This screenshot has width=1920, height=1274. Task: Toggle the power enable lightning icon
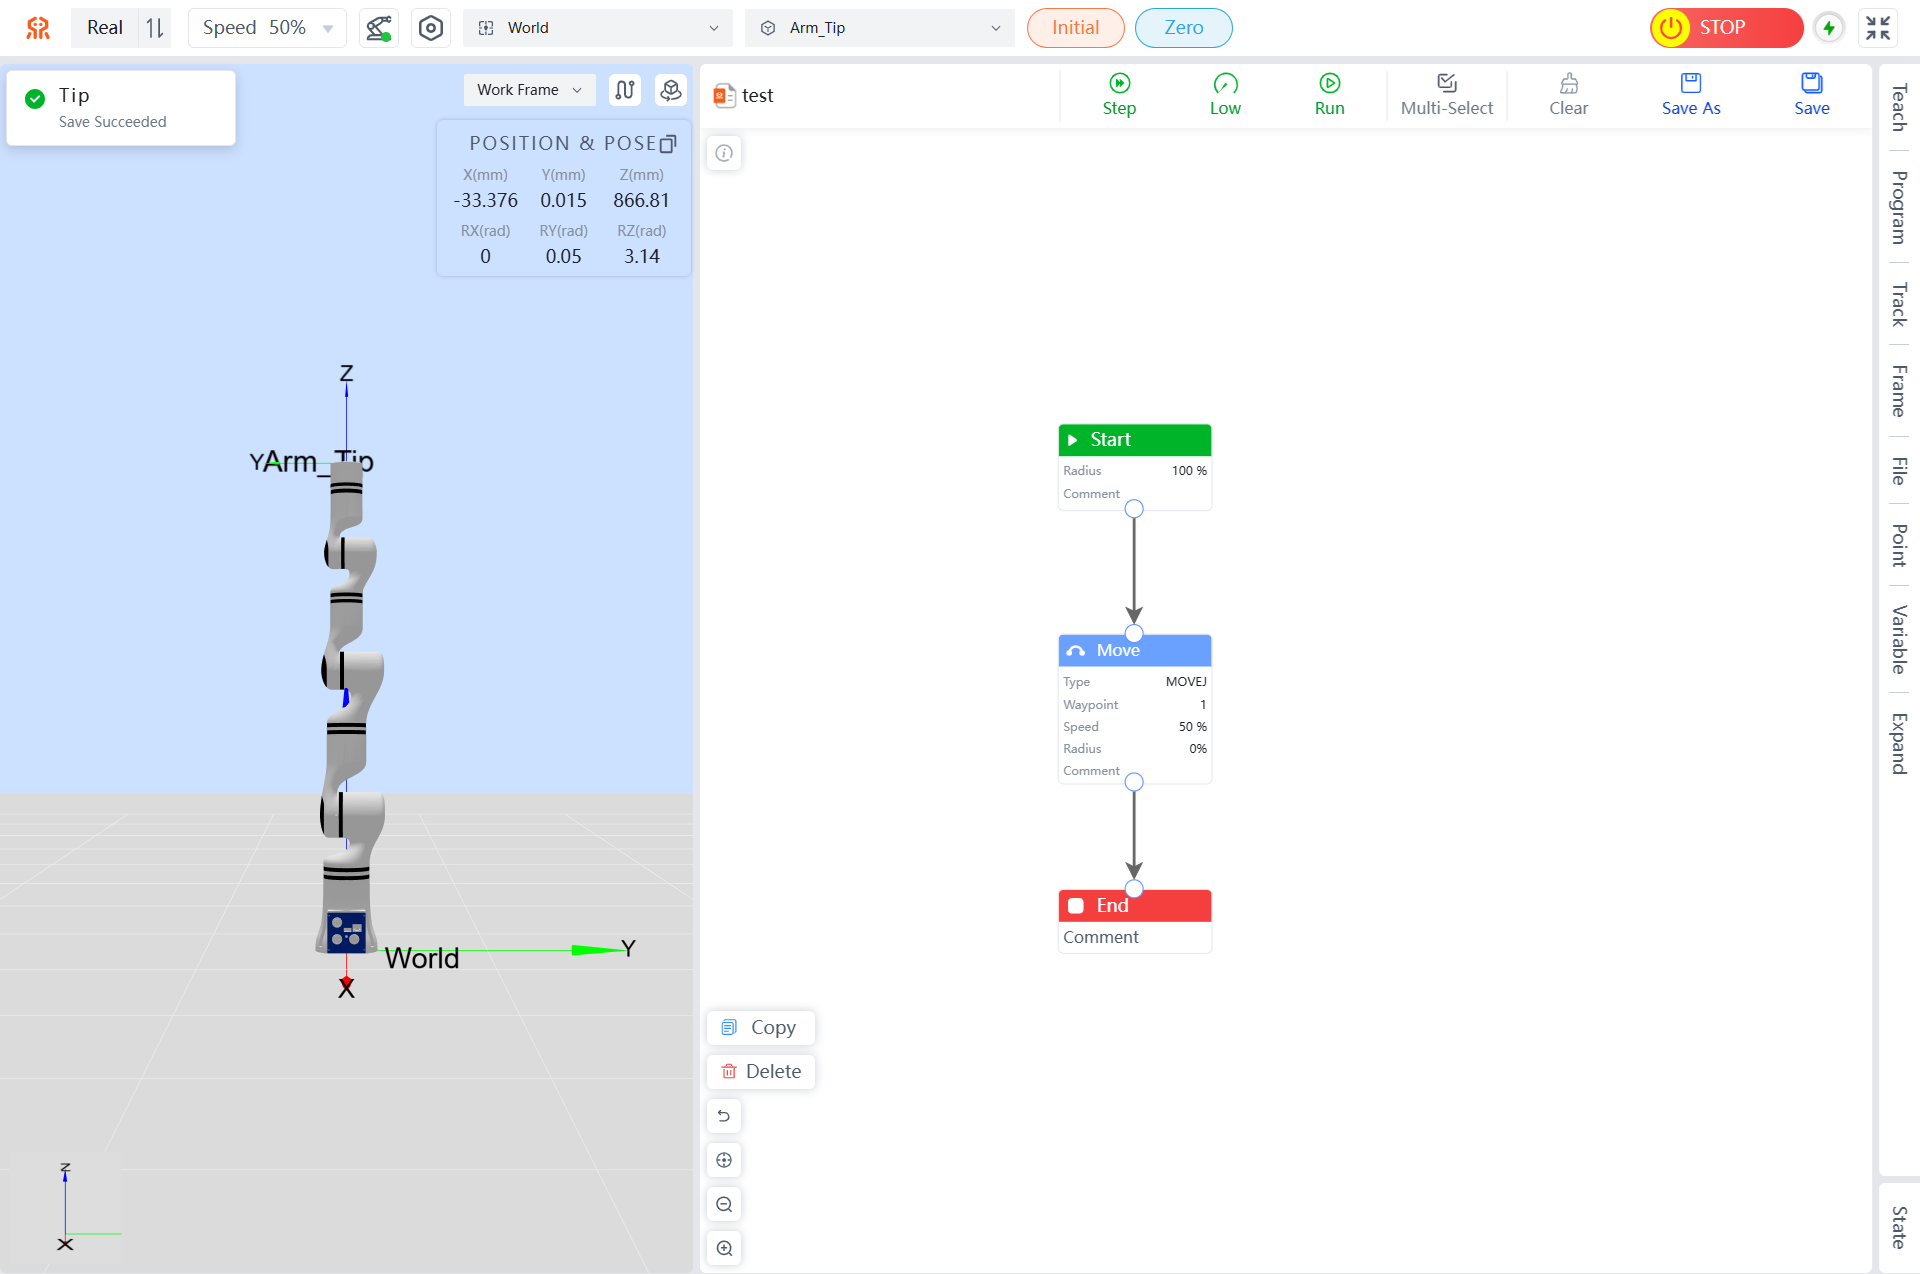tap(1829, 28)
